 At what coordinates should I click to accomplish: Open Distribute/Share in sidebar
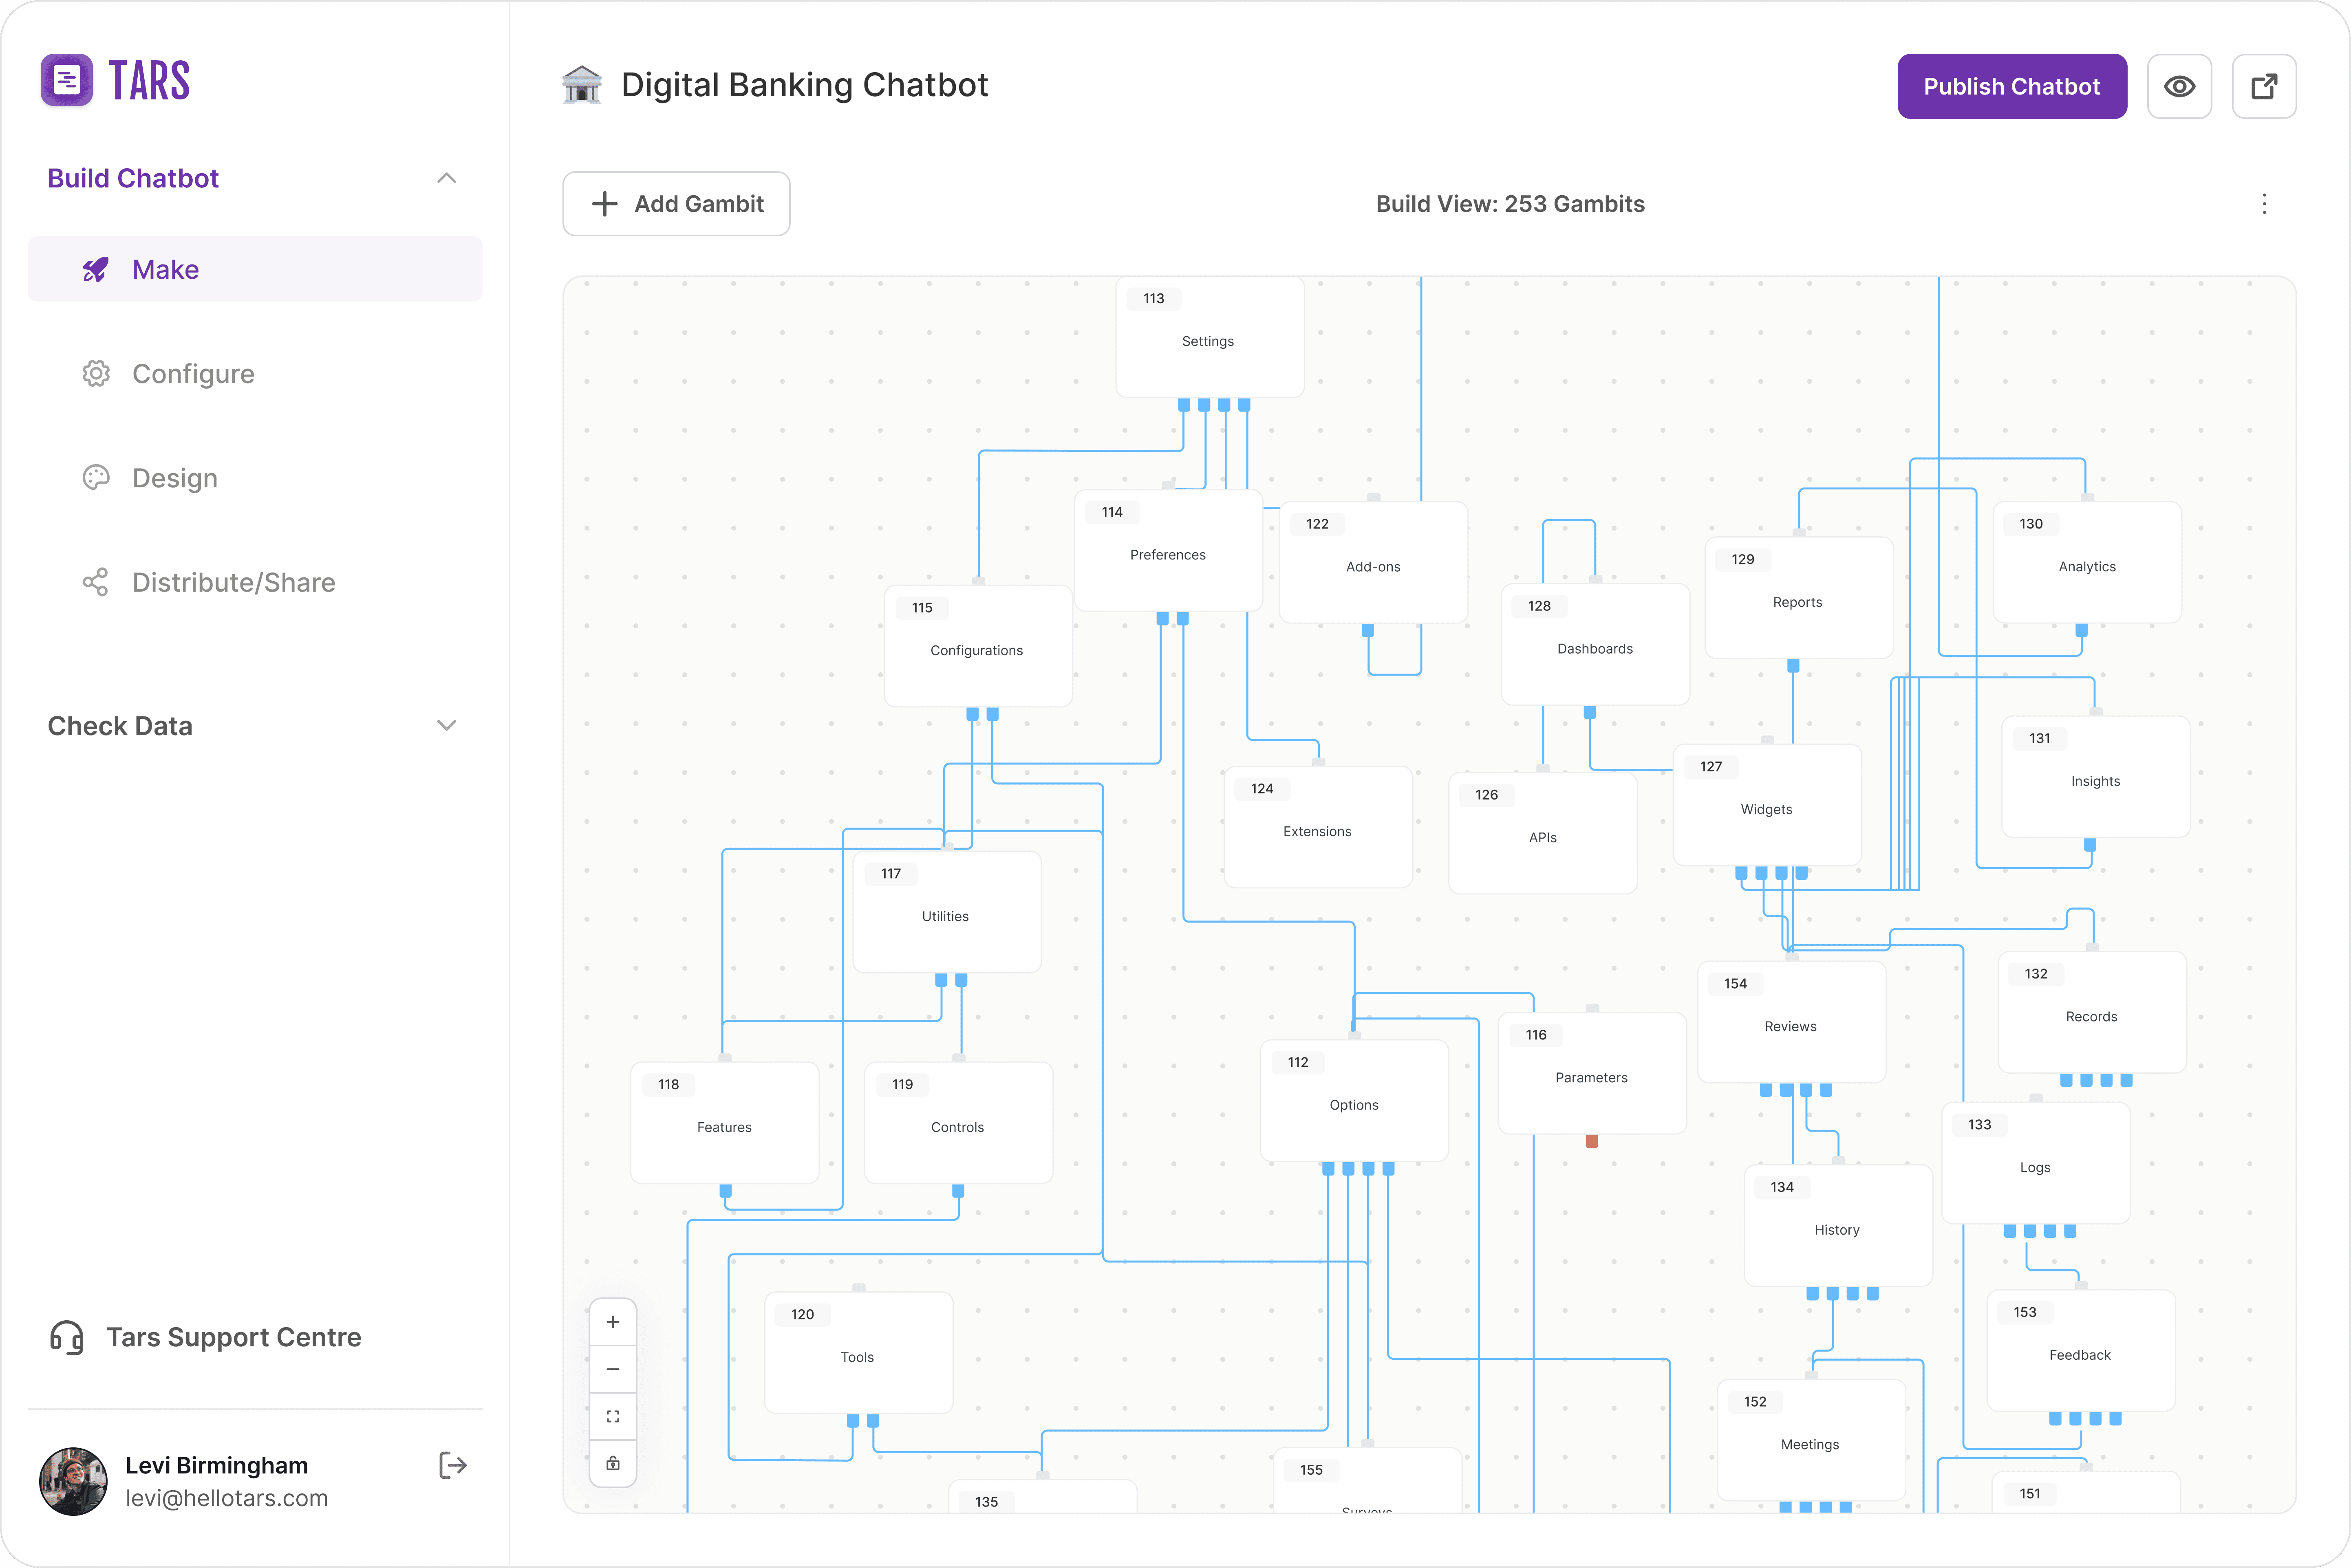coord(233,582)
